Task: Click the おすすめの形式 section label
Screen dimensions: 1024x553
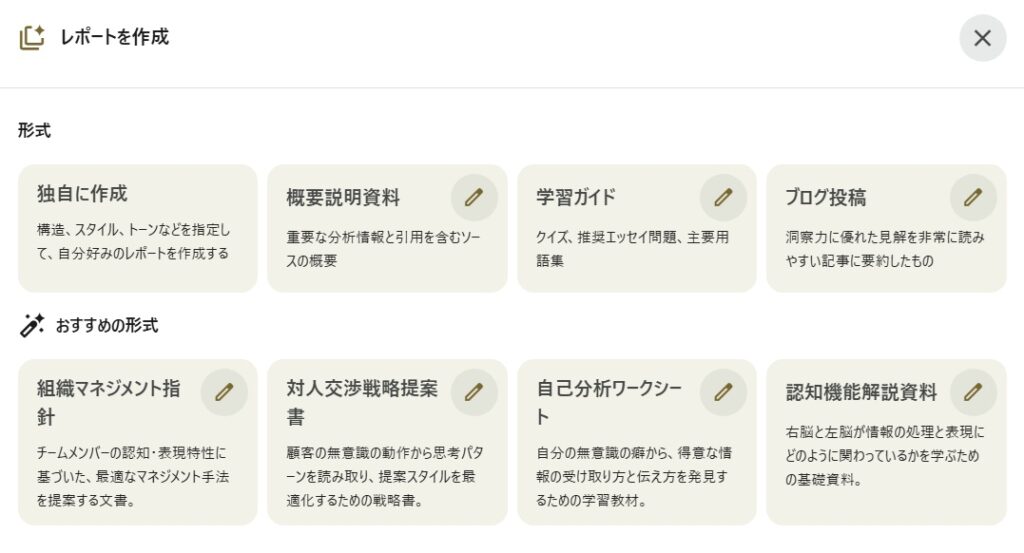Action: tap(107, 325)
